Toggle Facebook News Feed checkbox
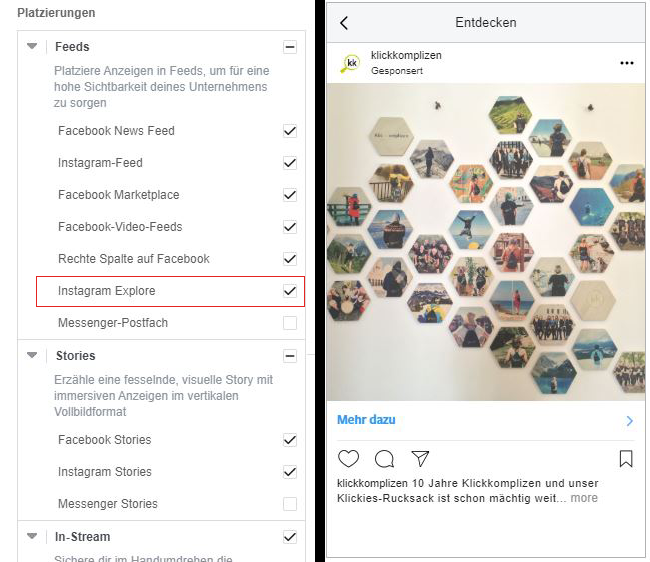Viewport: 650px width, 562px height. point(290,131)
